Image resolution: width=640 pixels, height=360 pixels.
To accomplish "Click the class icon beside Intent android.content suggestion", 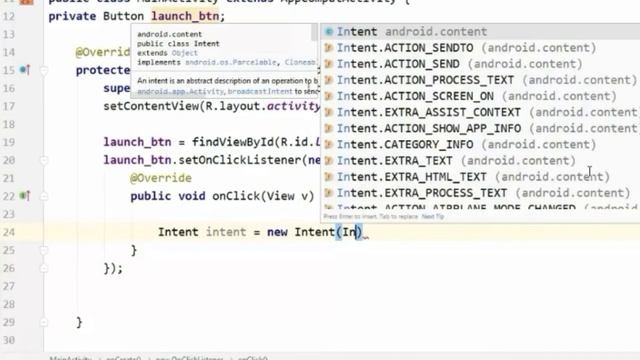I will pos(329,31).
